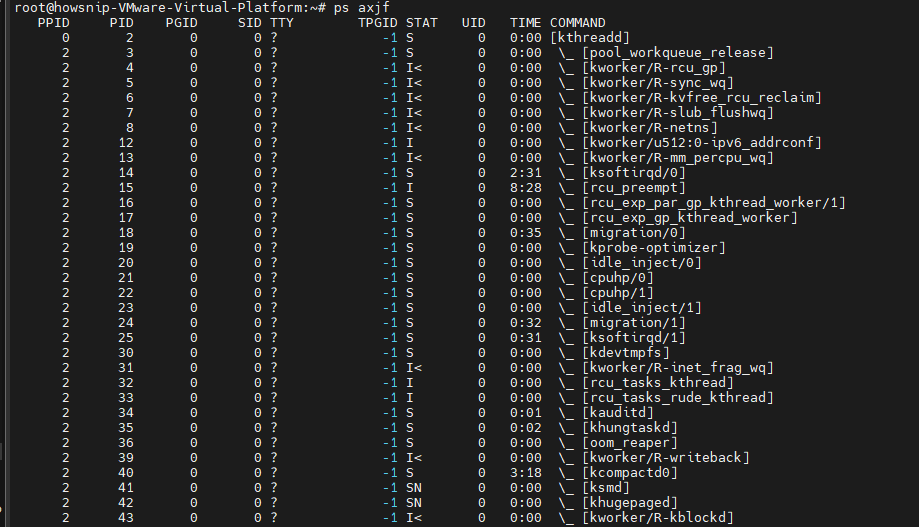Image resolution: width=919 pixels, height=527 pixels.
Task: Click the [rcu_preempt] process name
Action: click(x=634, y=188)
